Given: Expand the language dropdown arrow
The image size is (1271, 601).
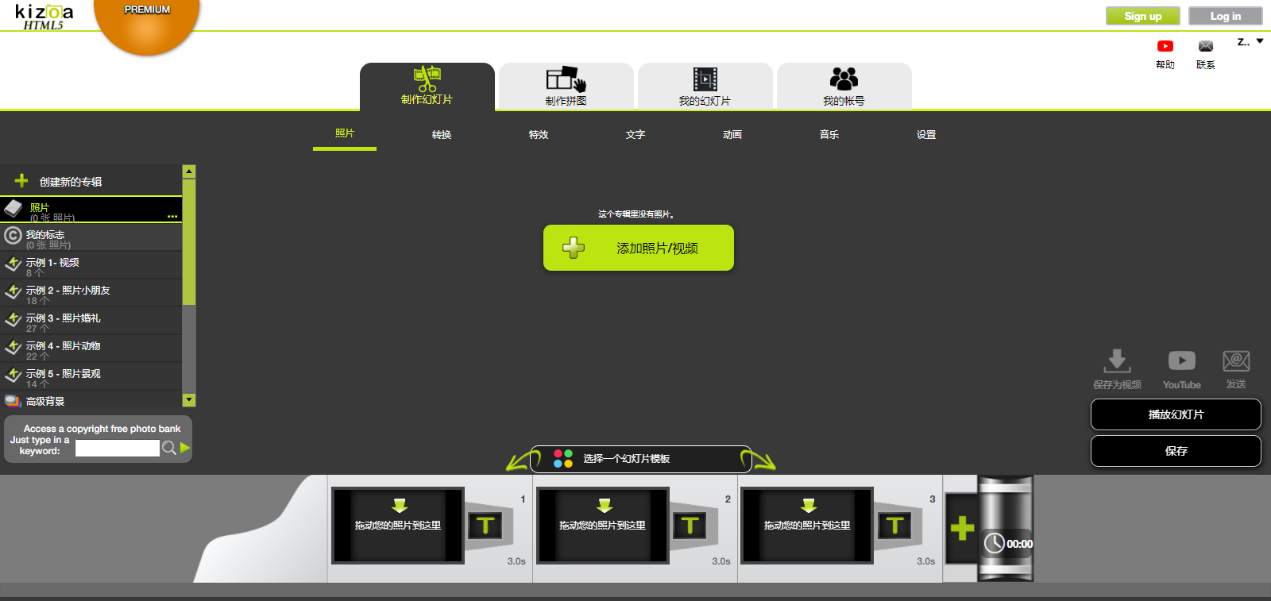Looking at the screenshot, I should point(1260,42).
